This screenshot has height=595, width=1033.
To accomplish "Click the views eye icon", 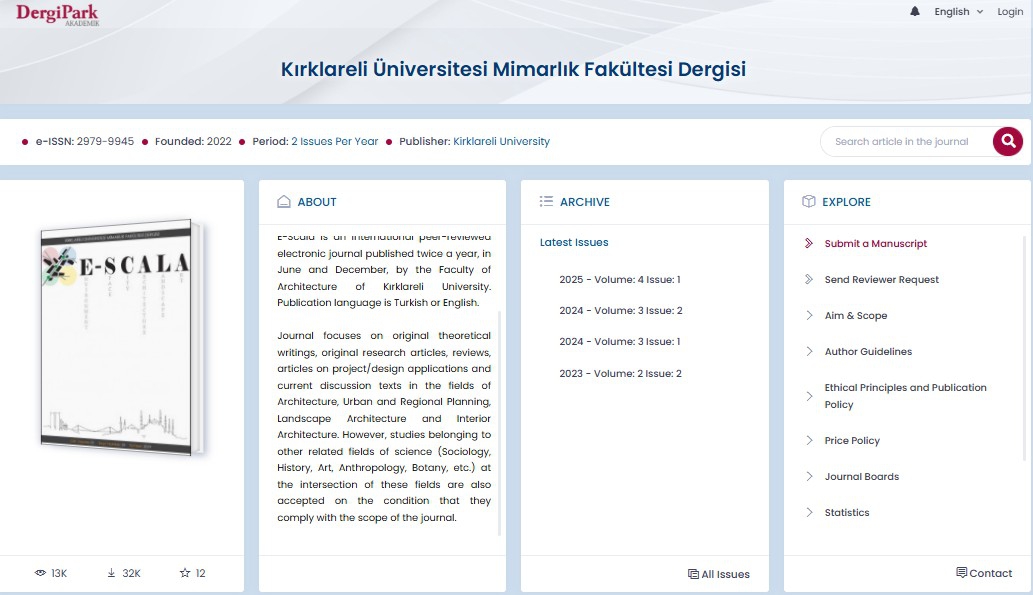I will (x=41, y=573).
